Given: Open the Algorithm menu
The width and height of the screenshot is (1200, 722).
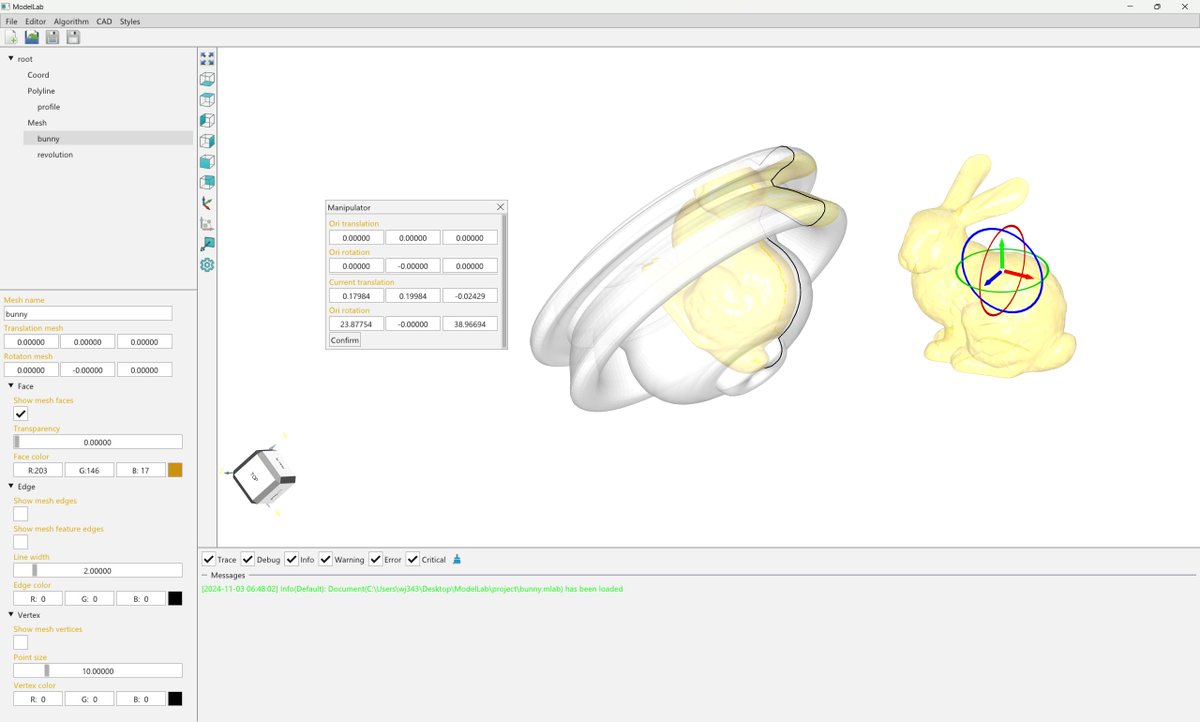Looking at the screenshot, I should 71,21.
